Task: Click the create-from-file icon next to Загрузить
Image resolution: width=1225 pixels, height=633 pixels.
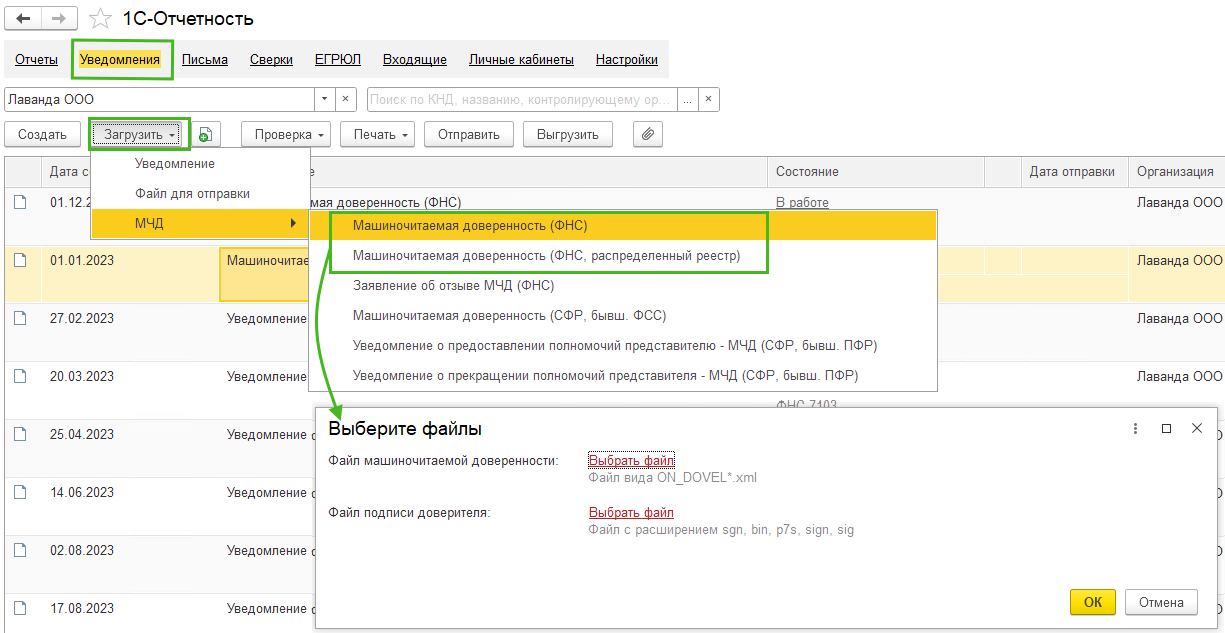Action: point(206,135)
